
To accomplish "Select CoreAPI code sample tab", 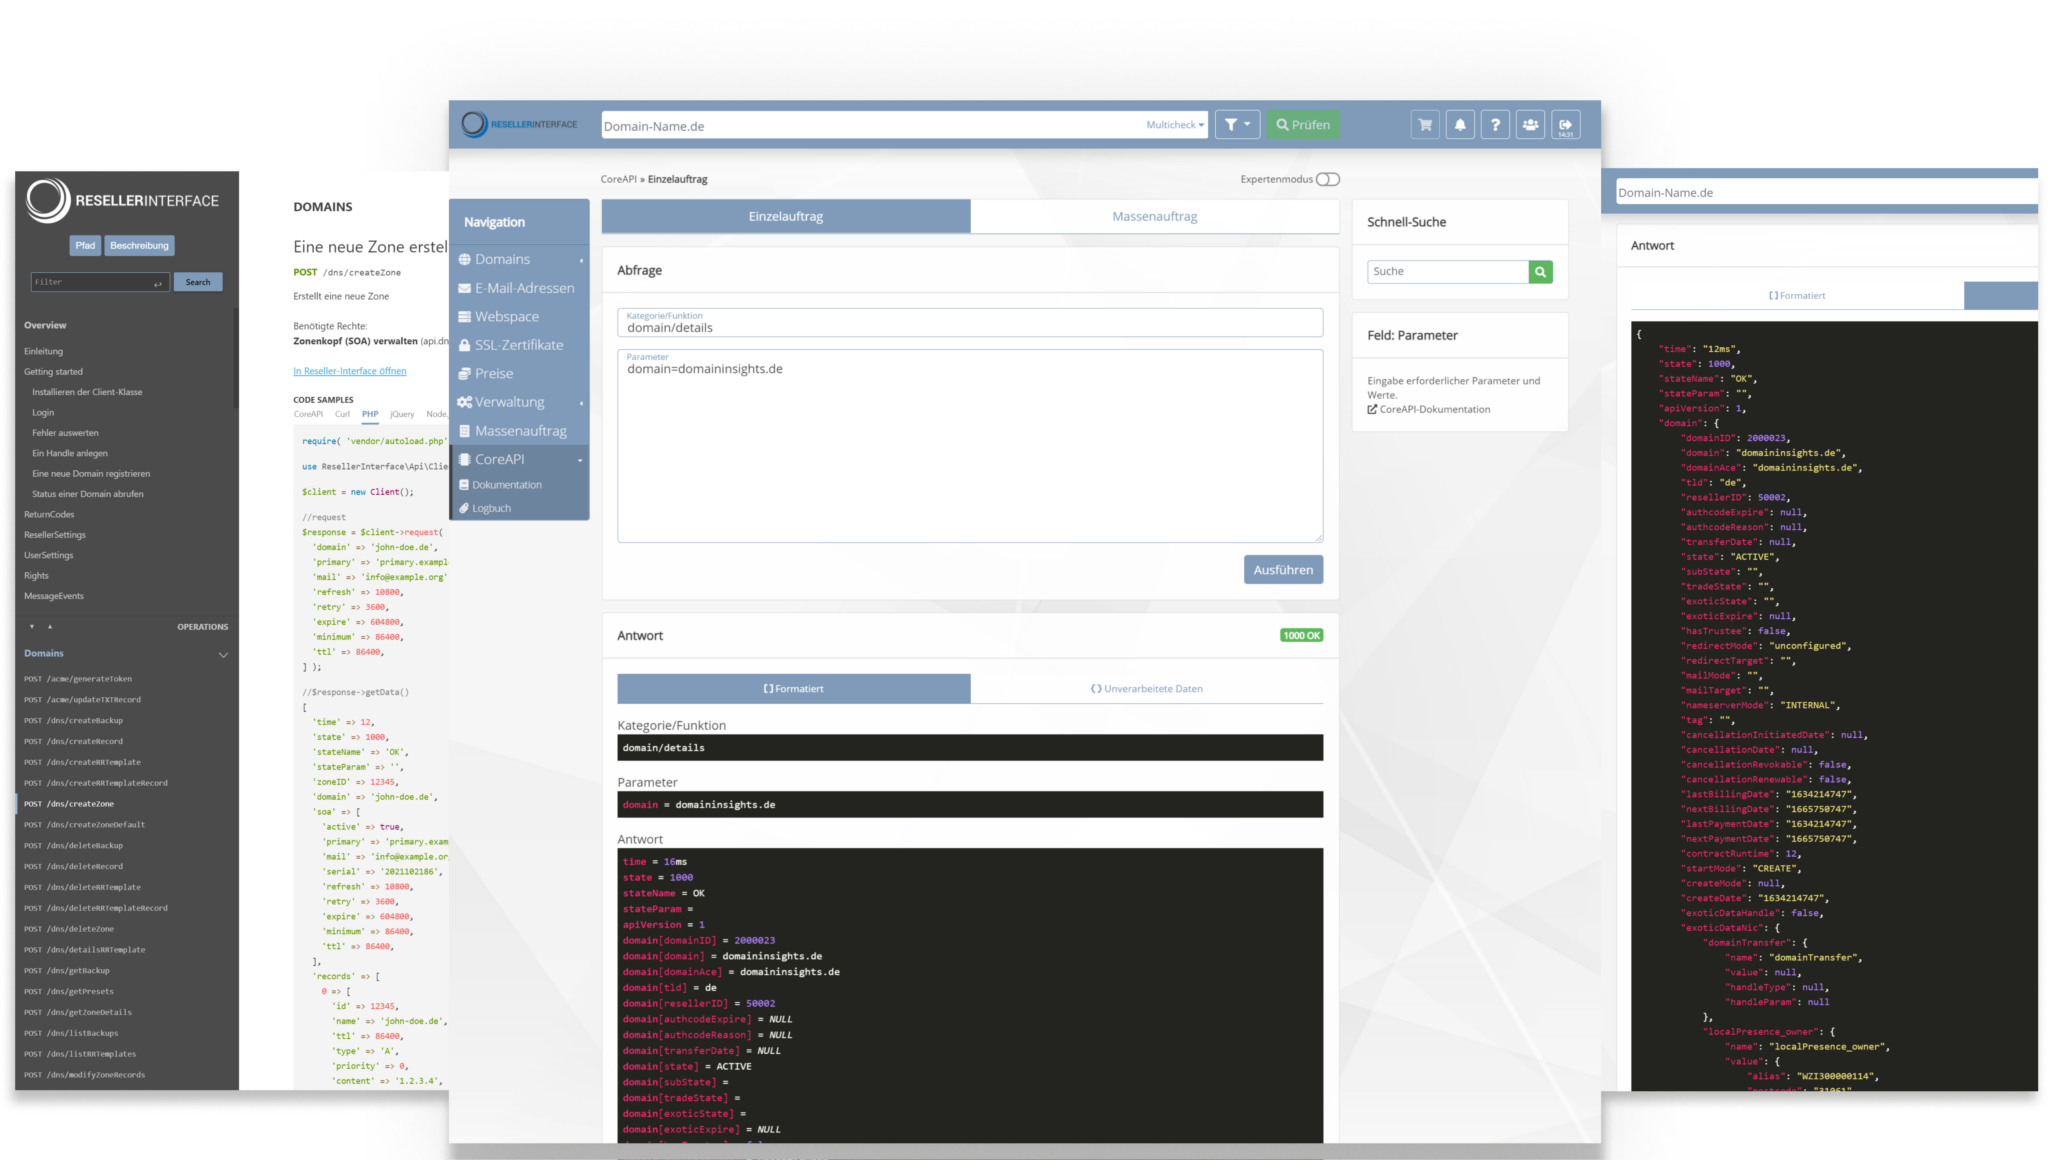I will pos(308,414).
